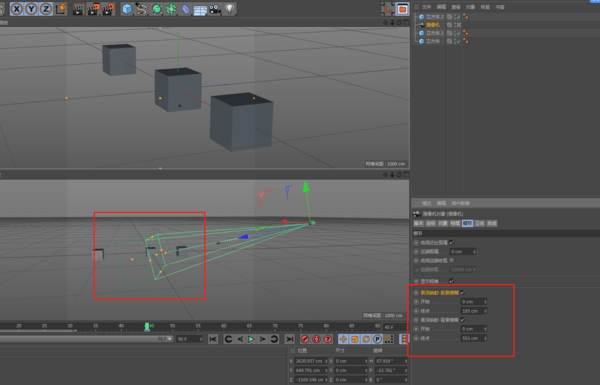
Task: Open 模式 menu in attribute manager
Action: point(427,203)
